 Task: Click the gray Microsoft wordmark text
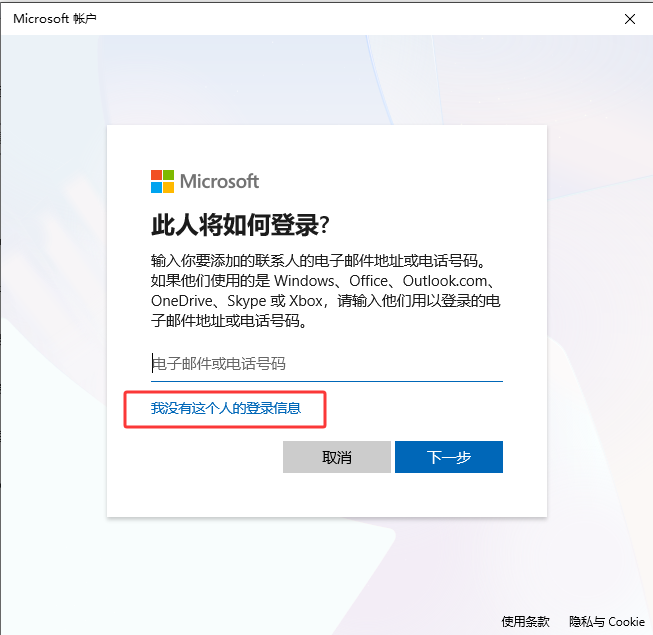coord(219,182)
